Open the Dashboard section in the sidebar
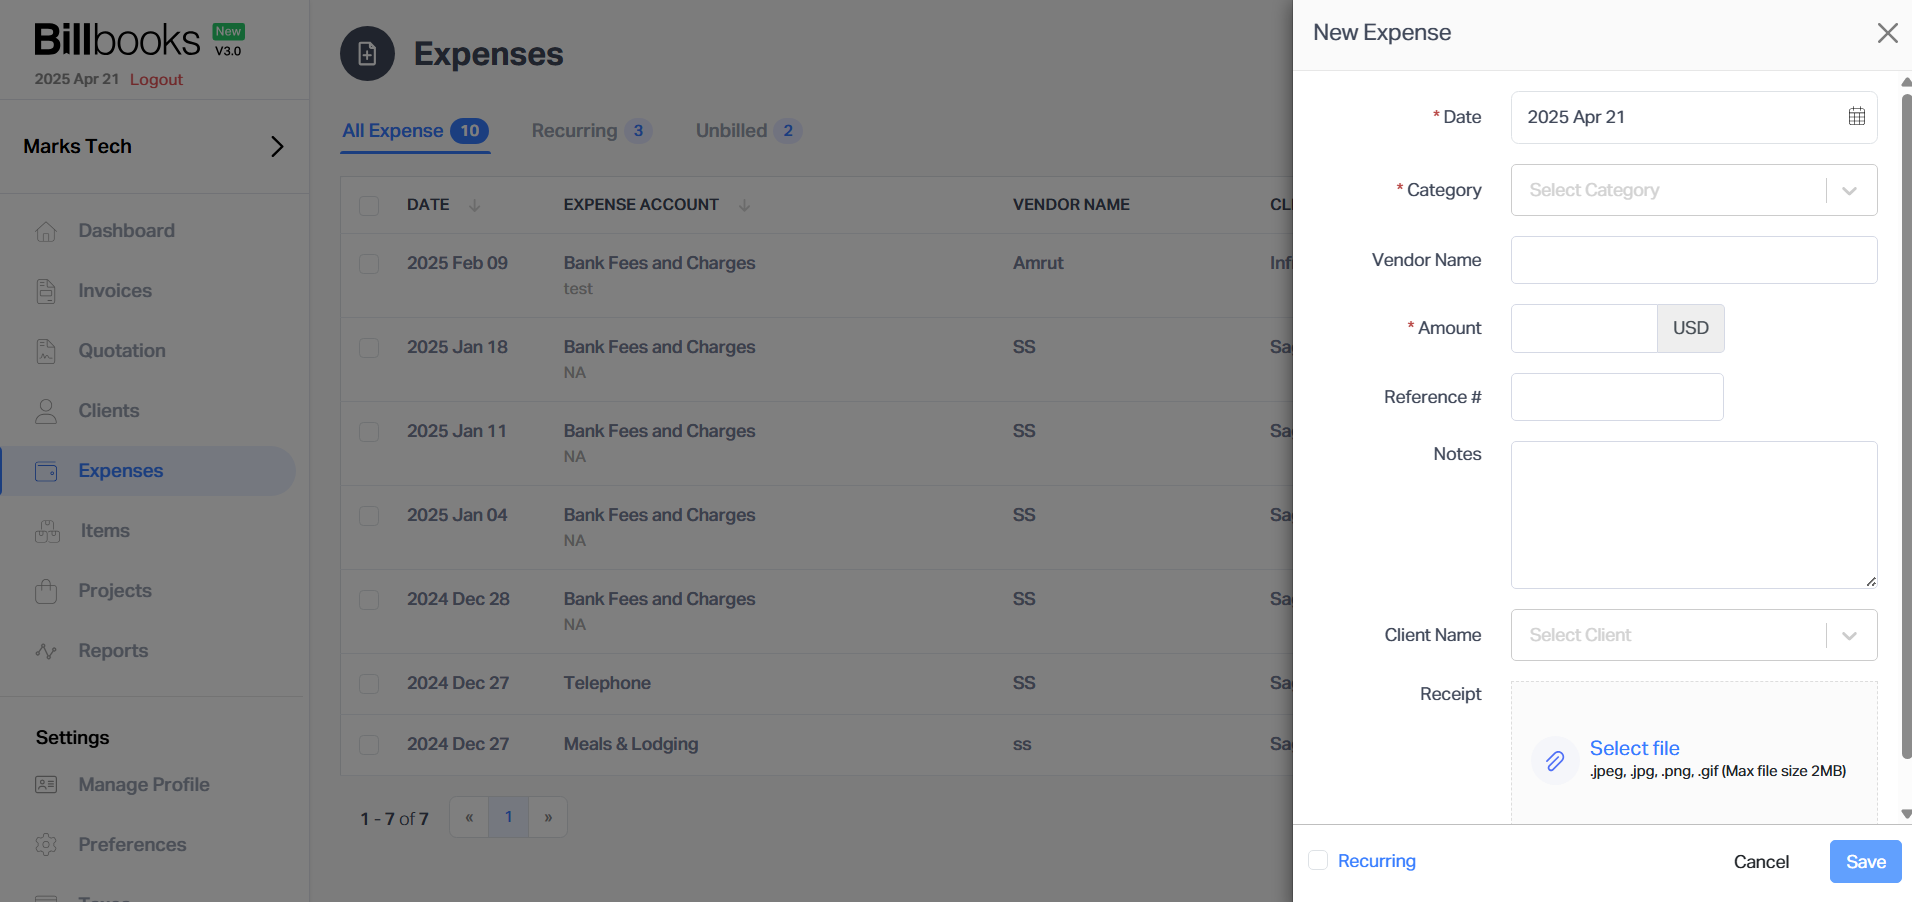Viewport: 1912px width, 902px height. [46, 230]
